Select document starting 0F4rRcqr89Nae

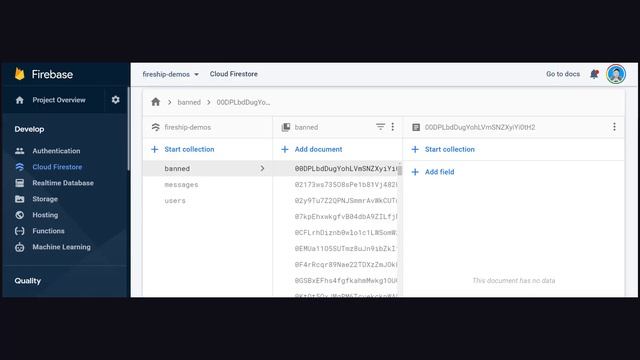pos(345,264)
